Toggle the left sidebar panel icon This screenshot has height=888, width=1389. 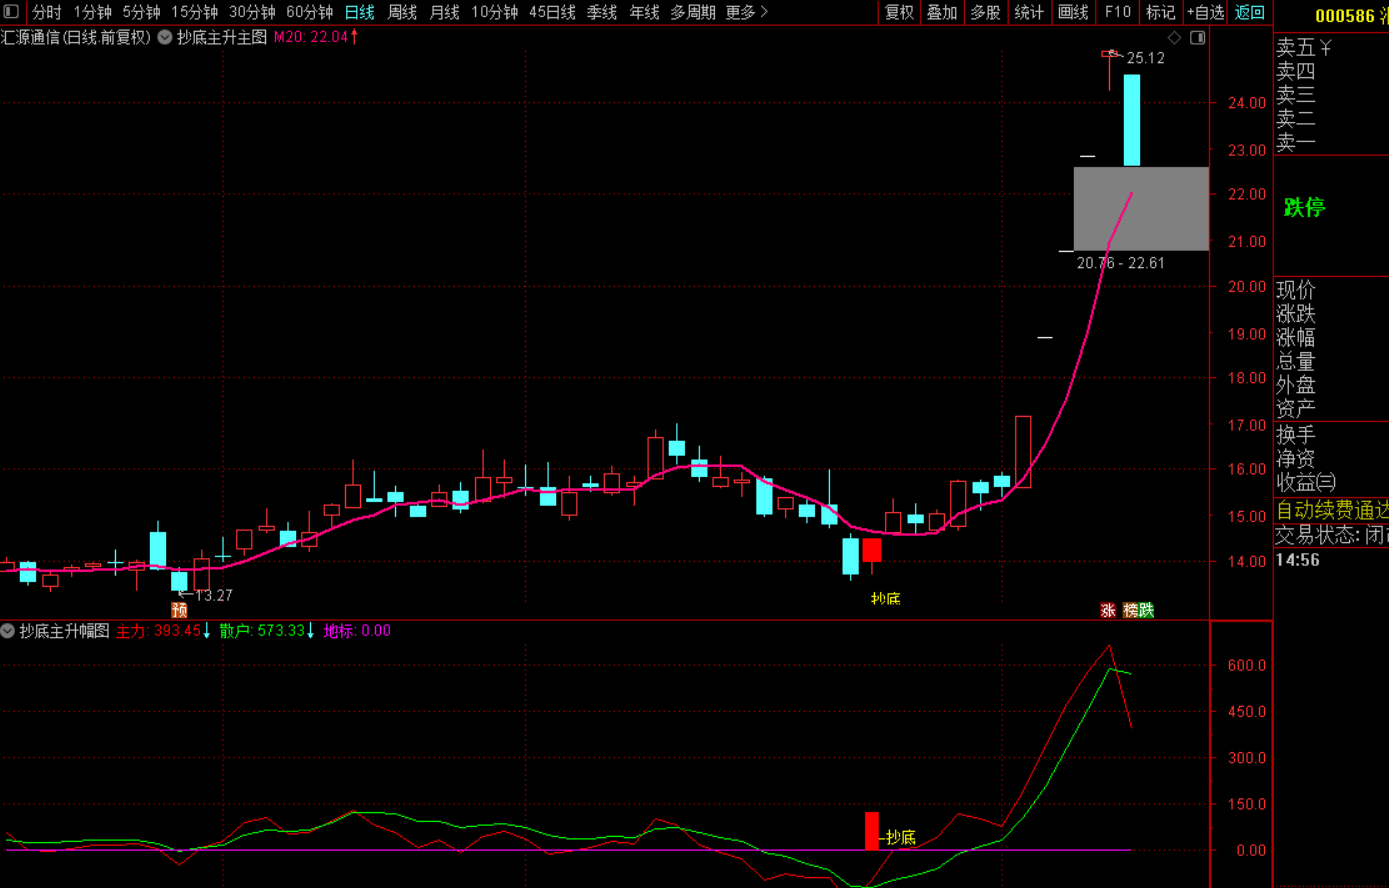11,12
